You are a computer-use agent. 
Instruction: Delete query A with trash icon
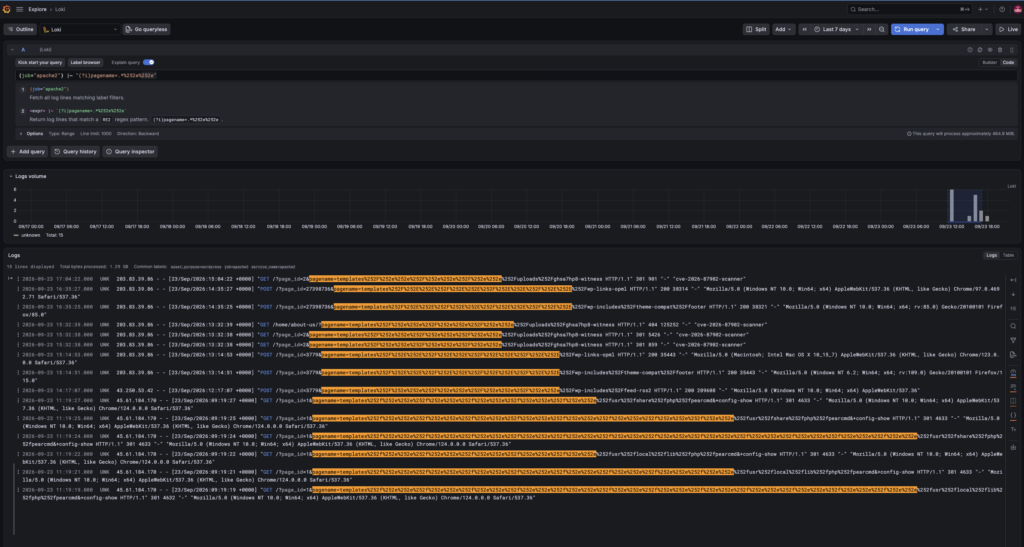1000,50
